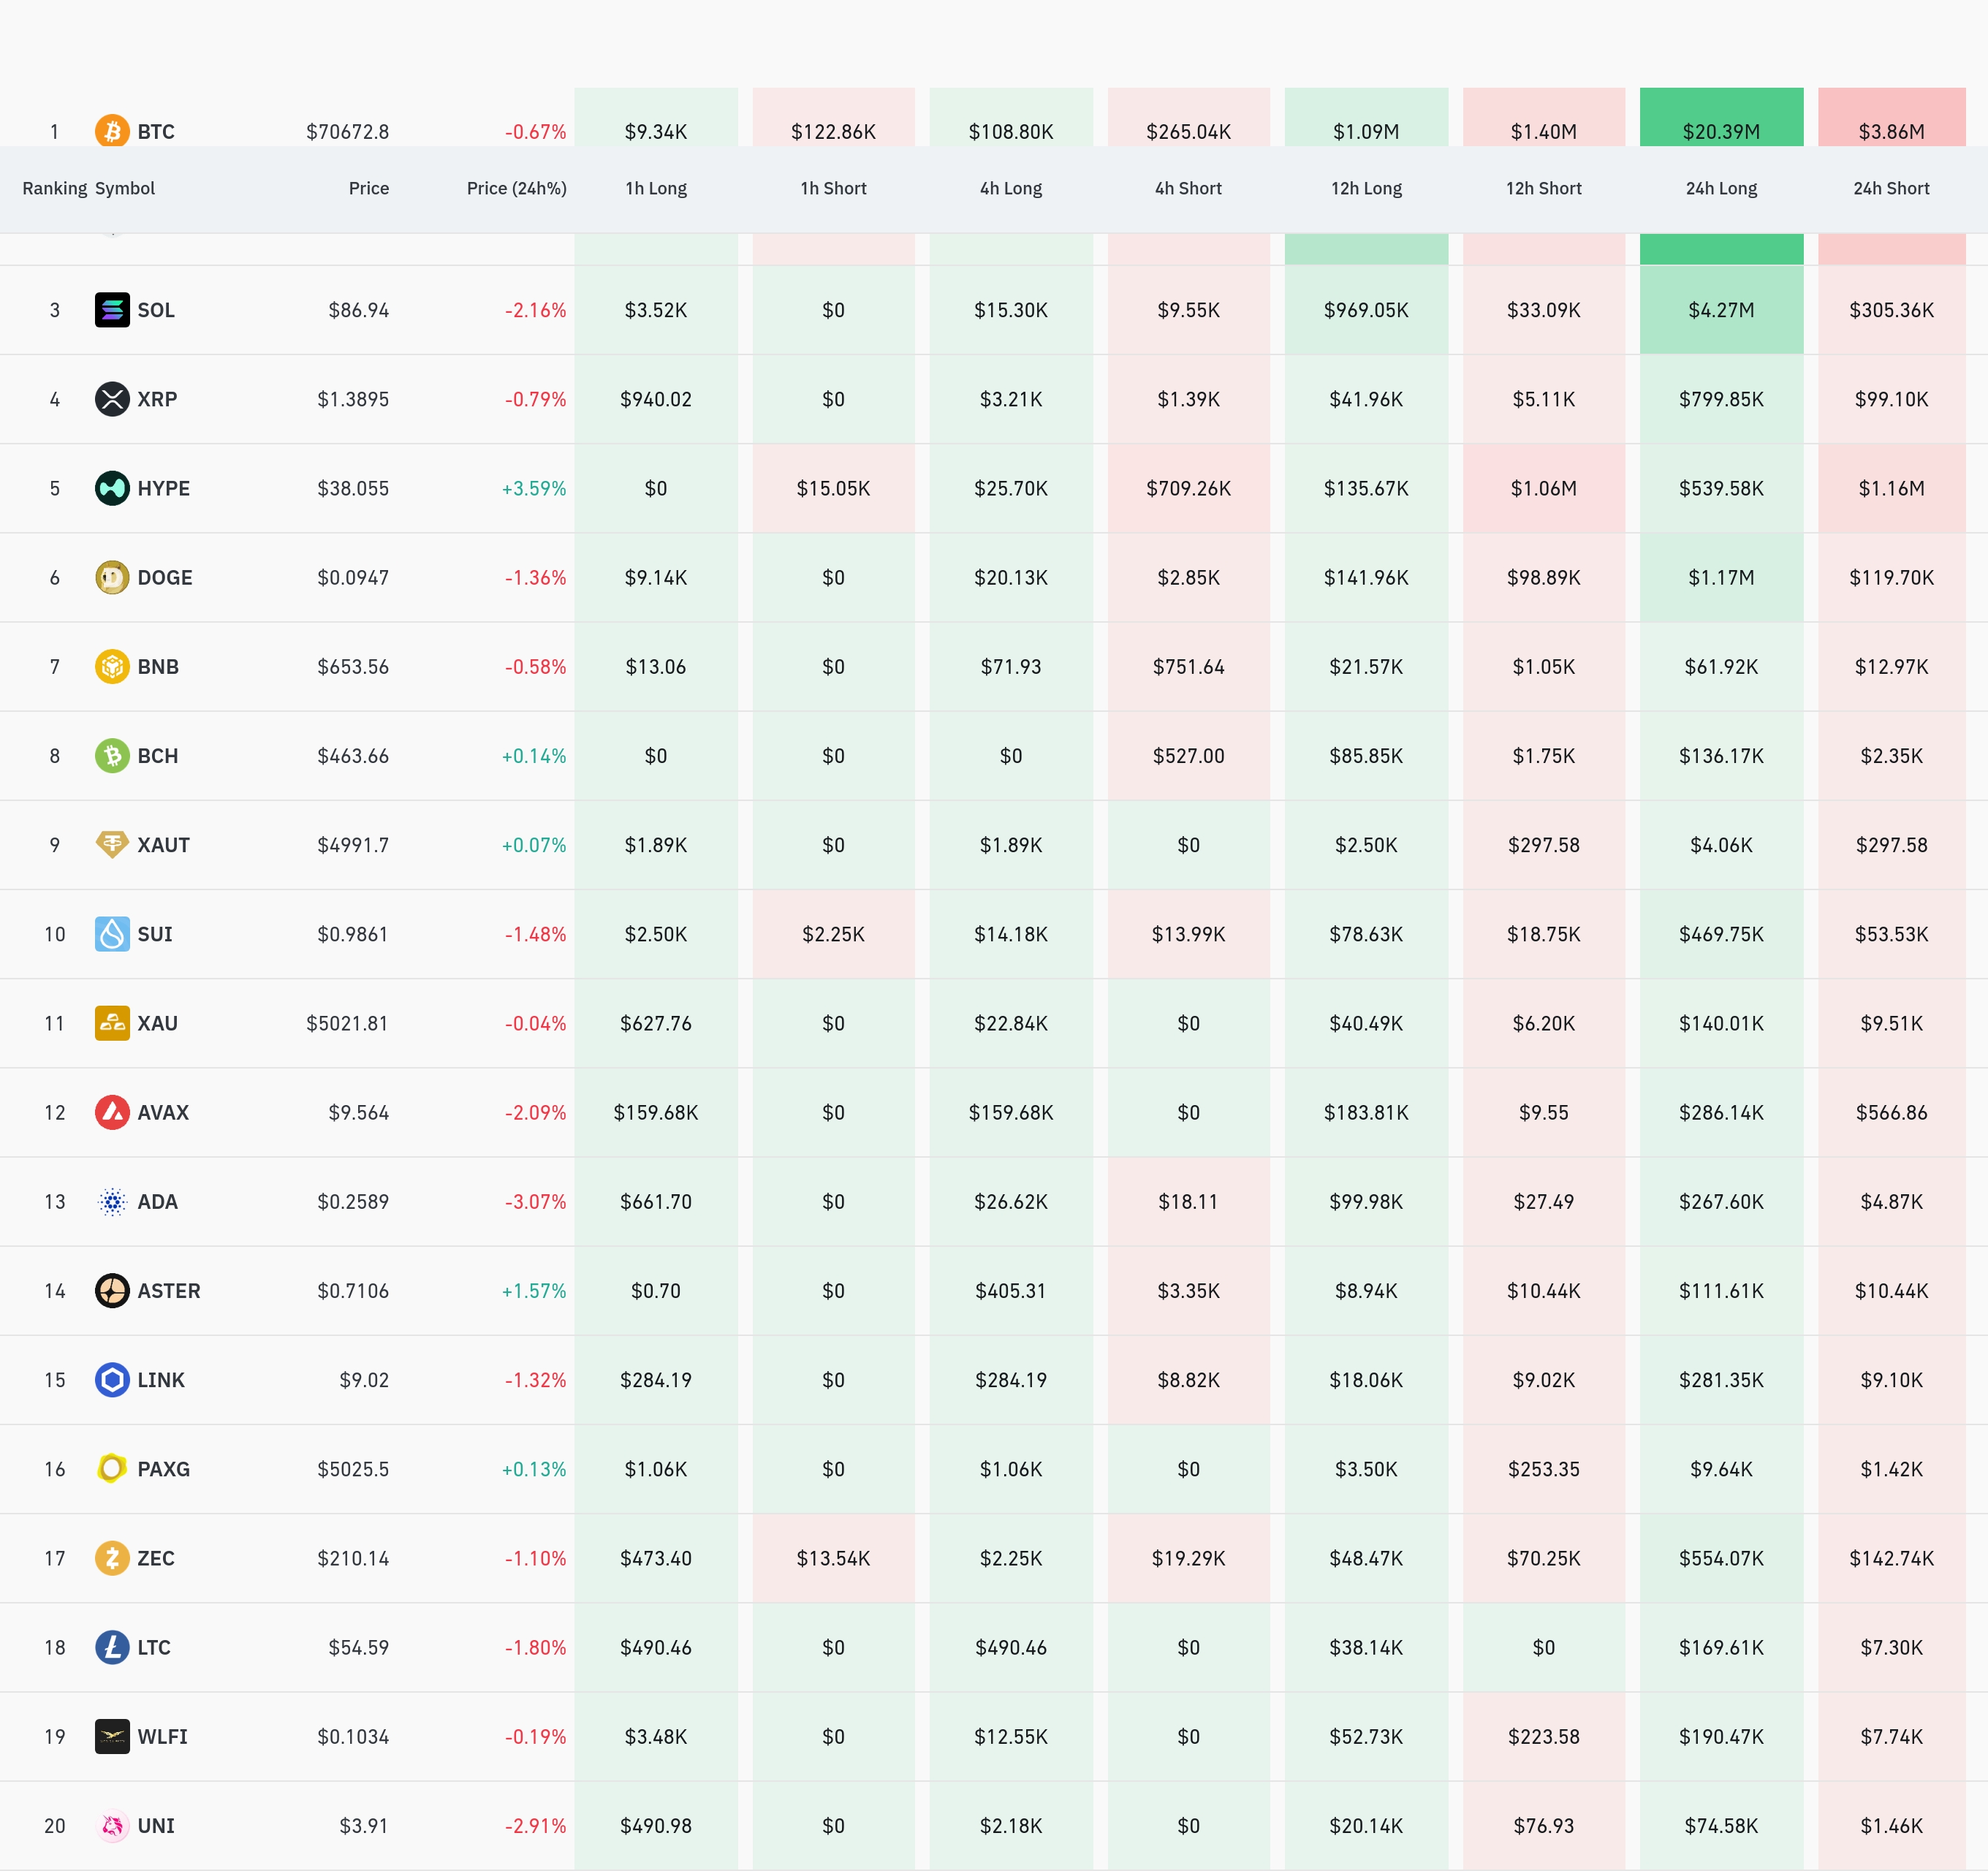The height and width of the screenshot is (1871, 1988).
Task: Click the Uniswap UNI icon
Action: click(x=112, y=1826)
